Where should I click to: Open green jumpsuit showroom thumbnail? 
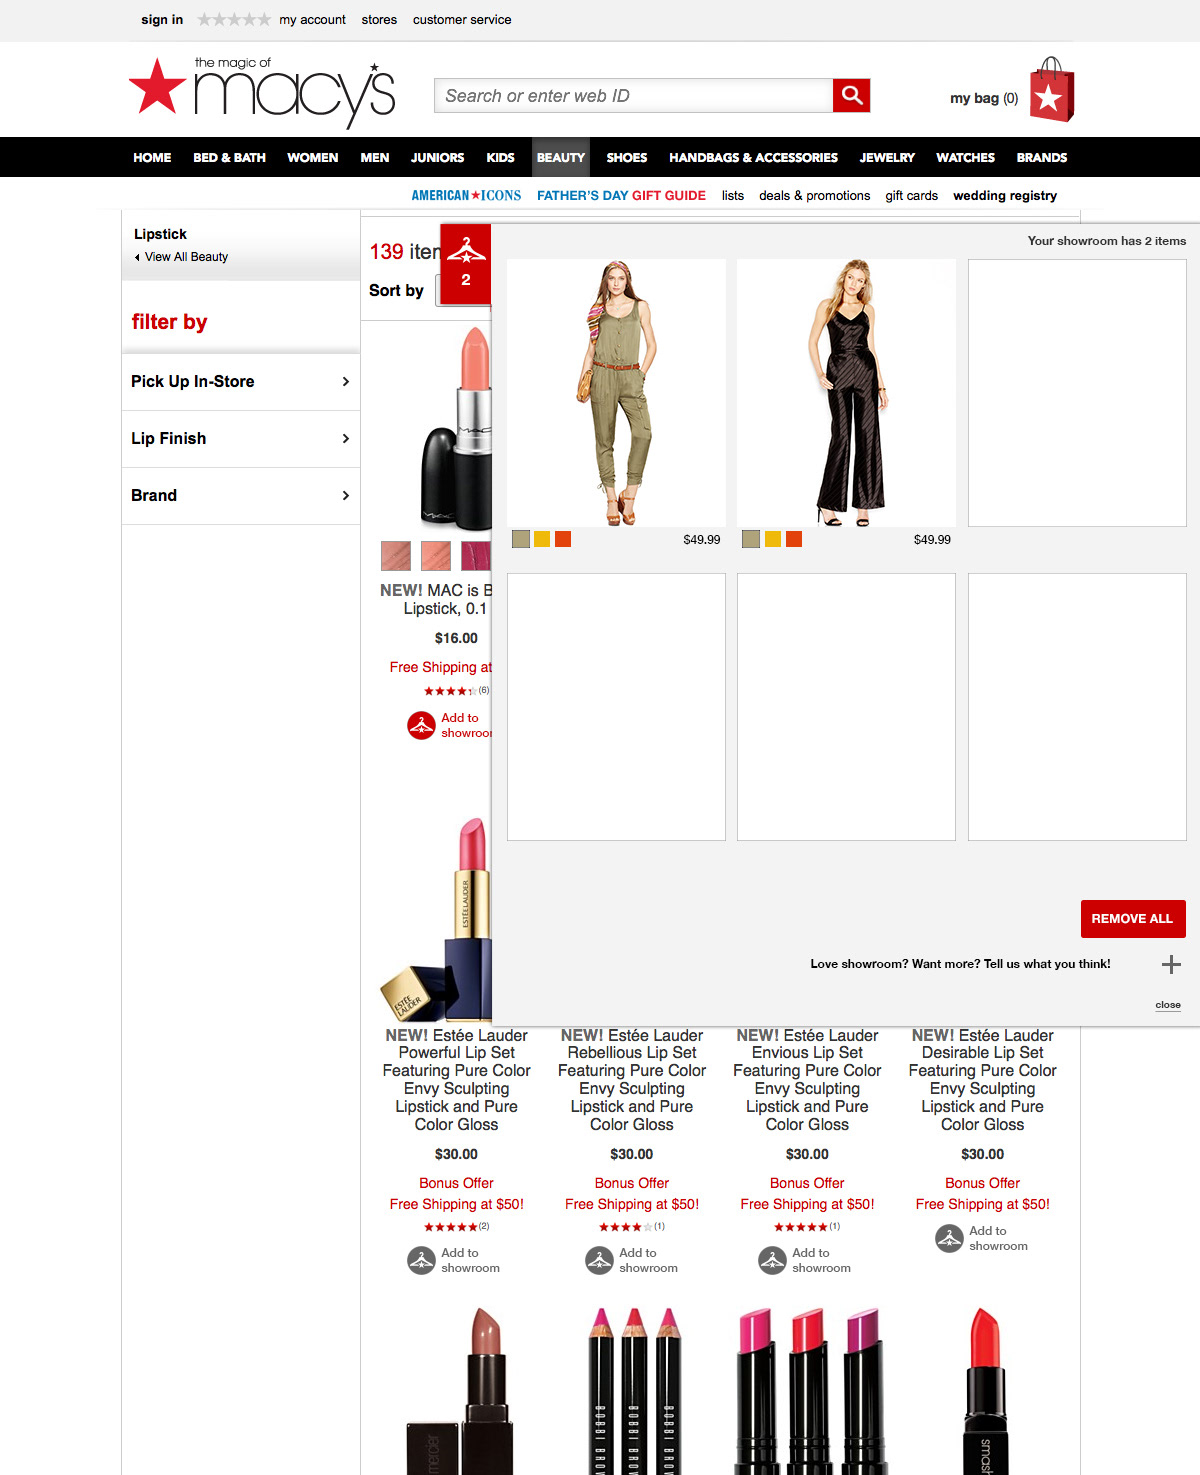click(x=616, y=393)
